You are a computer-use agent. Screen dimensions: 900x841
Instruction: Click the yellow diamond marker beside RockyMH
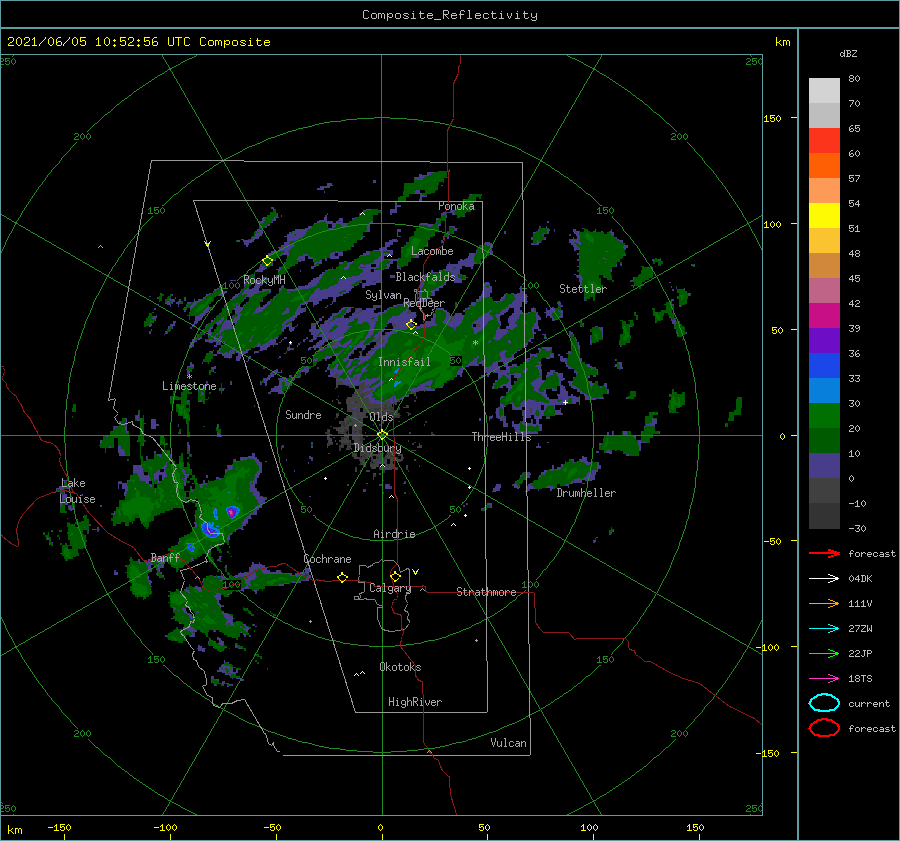click(267, 261)
